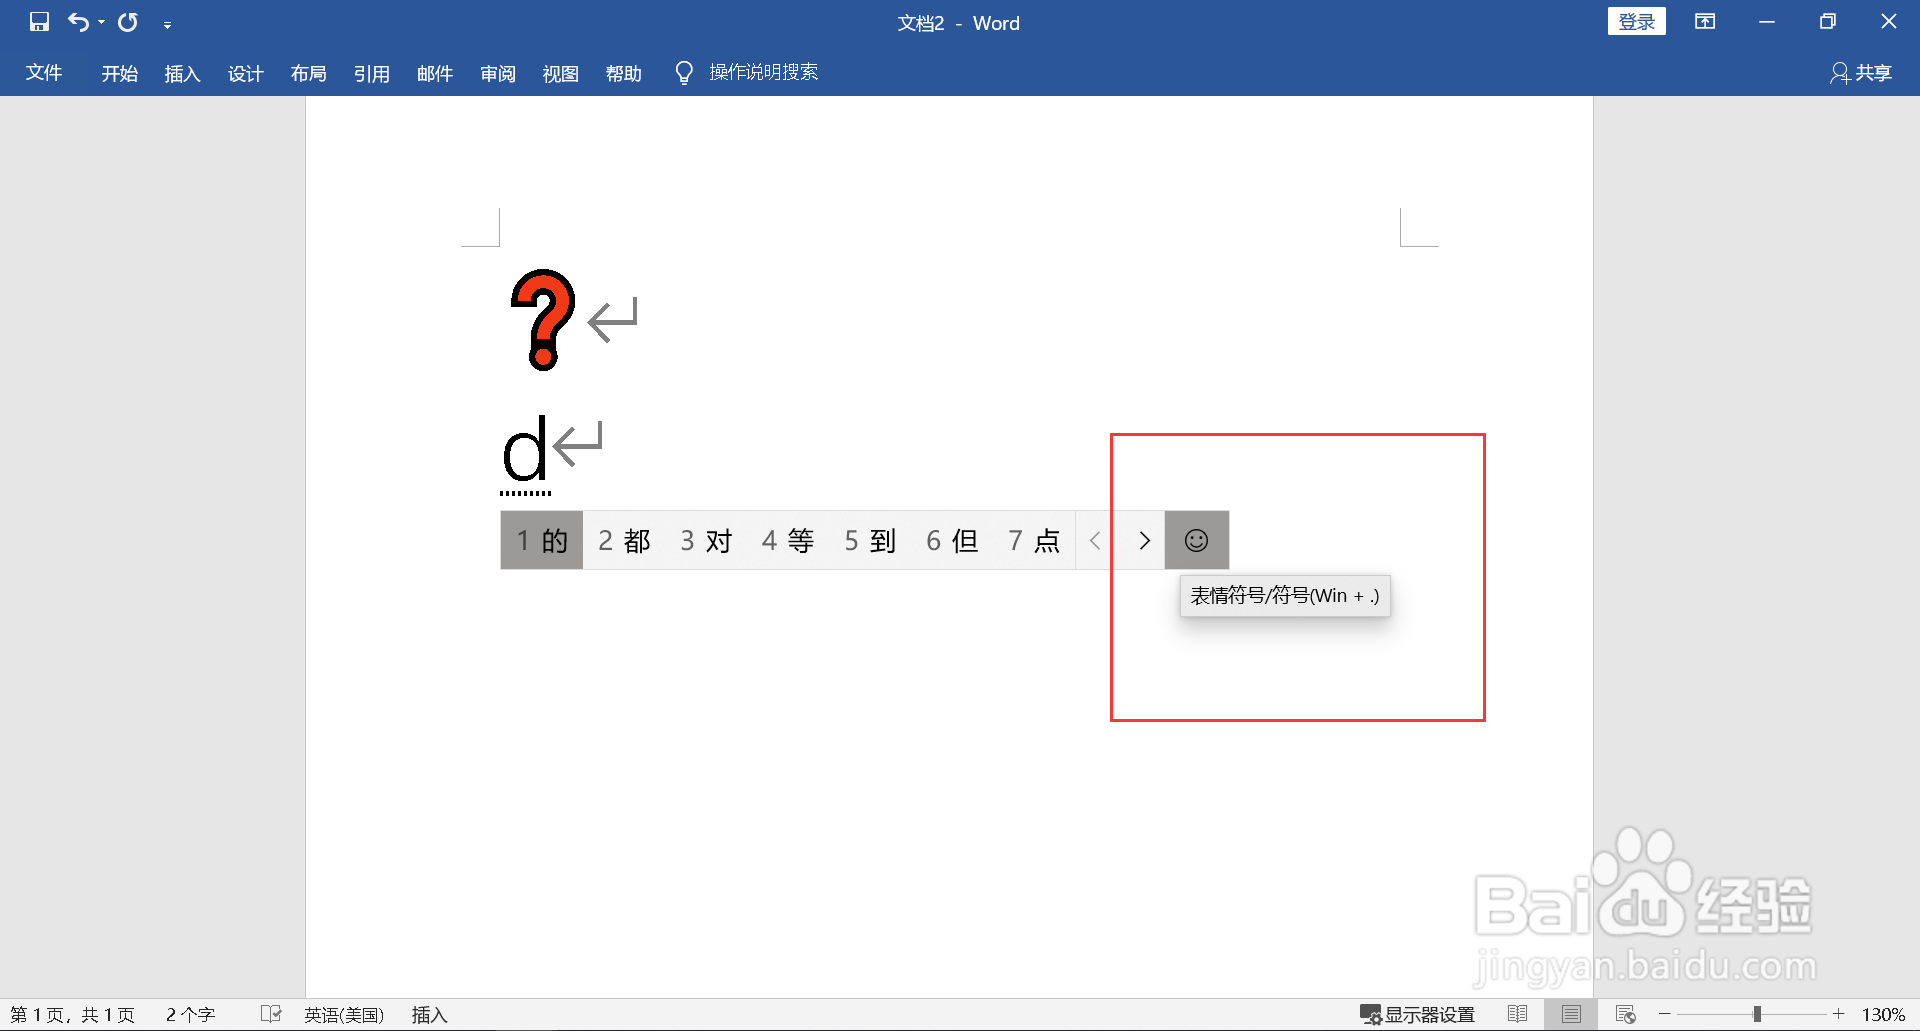The image size is (1920, 1031).
Task: Open the 审阅 (Review) ribbon tab
Action: (x=498, y=73)
